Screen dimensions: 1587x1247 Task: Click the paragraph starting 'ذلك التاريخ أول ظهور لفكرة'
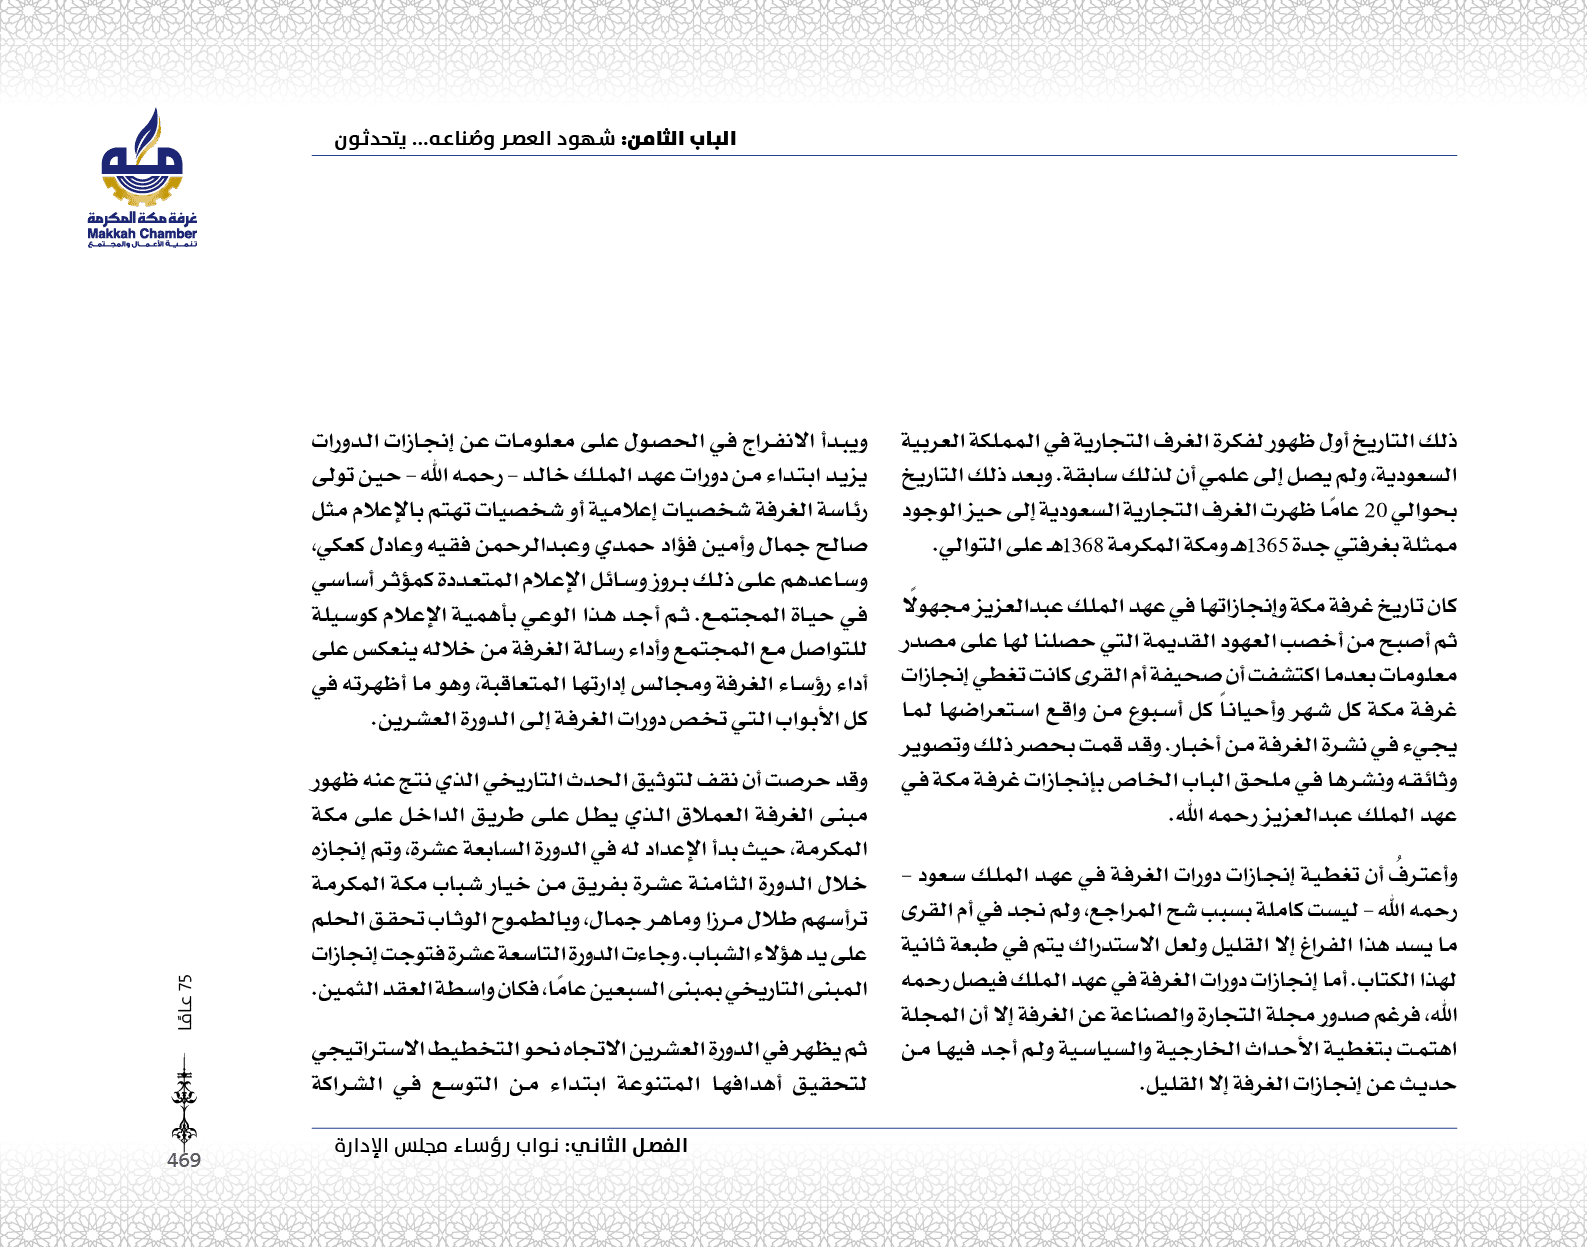pyautogui.click(x=1179, y=493)
